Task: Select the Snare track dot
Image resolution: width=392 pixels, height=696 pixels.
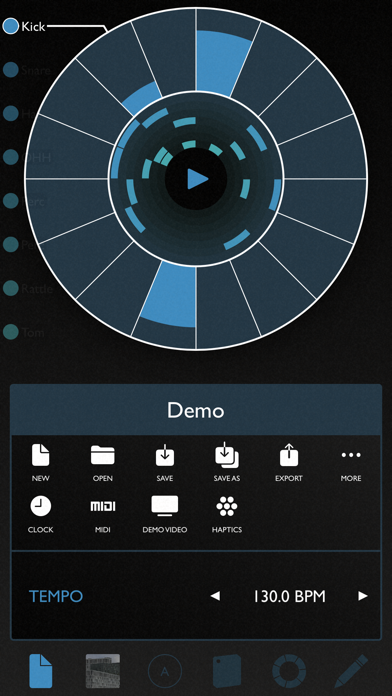Action: pyautogui.click(x=10, y=70)
